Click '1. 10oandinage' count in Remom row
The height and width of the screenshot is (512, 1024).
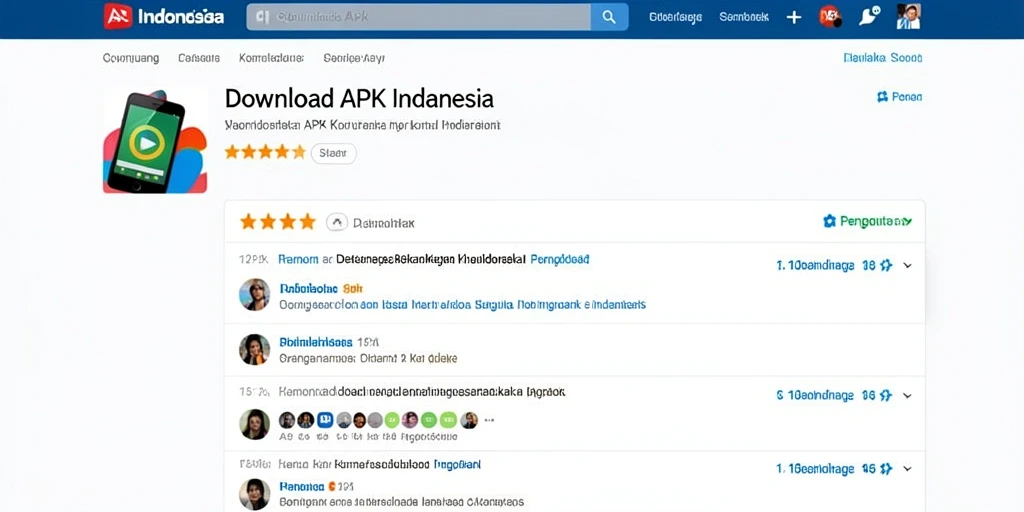coord(815,266)
